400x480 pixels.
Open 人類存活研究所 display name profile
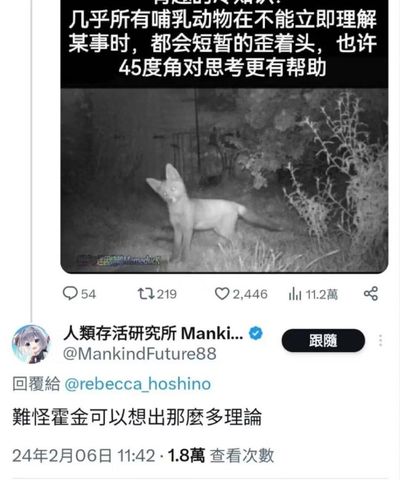click(x=153, y=333)
